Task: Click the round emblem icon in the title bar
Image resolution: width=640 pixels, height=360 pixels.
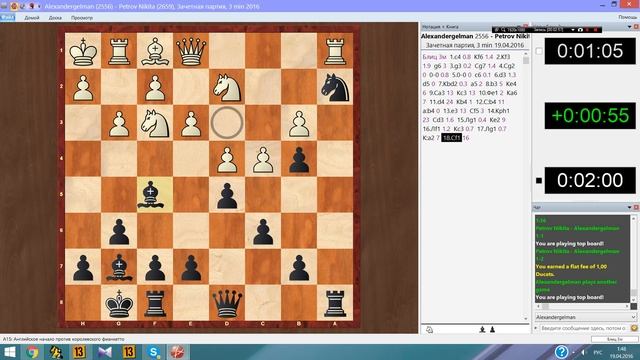Action: [x=14, y=6]
